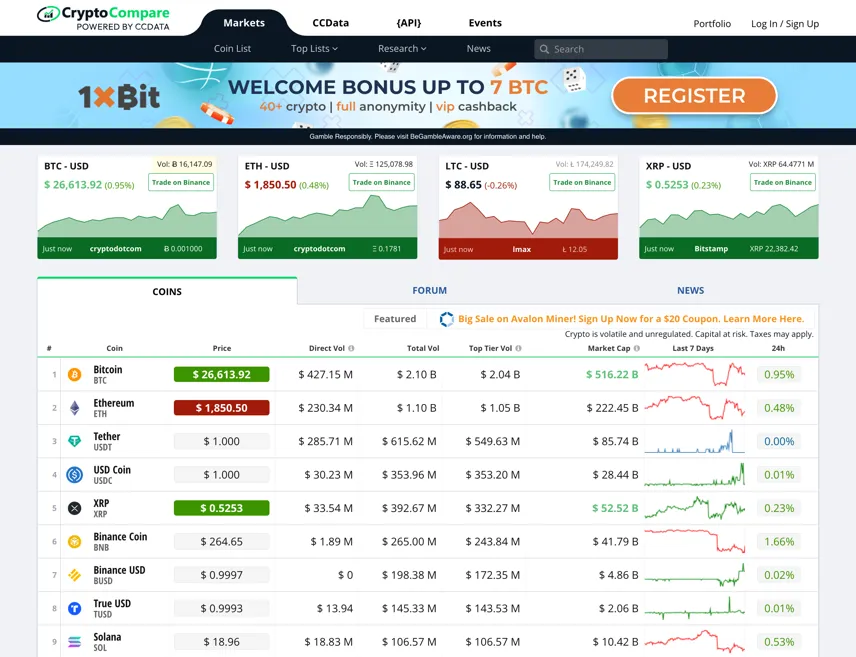Image resolution: width=856 pixels, height=657 pixels.
Task: Click the Top Tier Vol info icon
Action: [x=519, y=348]
